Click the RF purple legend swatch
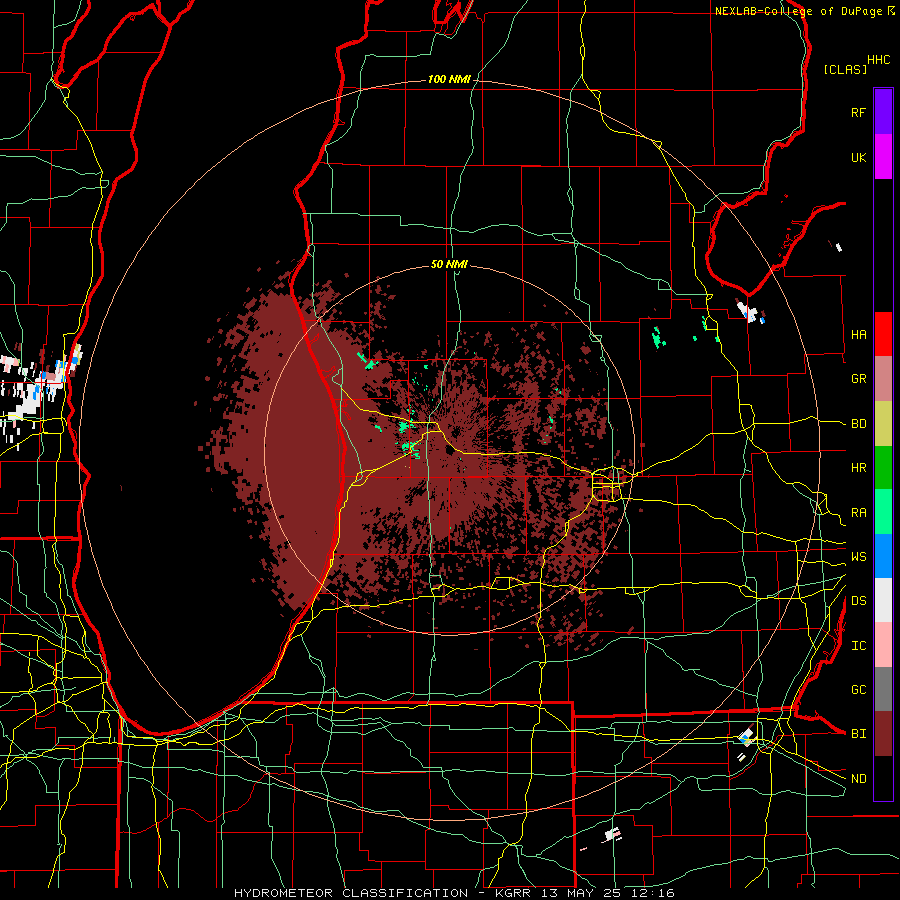The height and width of the screenshot is (900, 900). coord(883,112)
